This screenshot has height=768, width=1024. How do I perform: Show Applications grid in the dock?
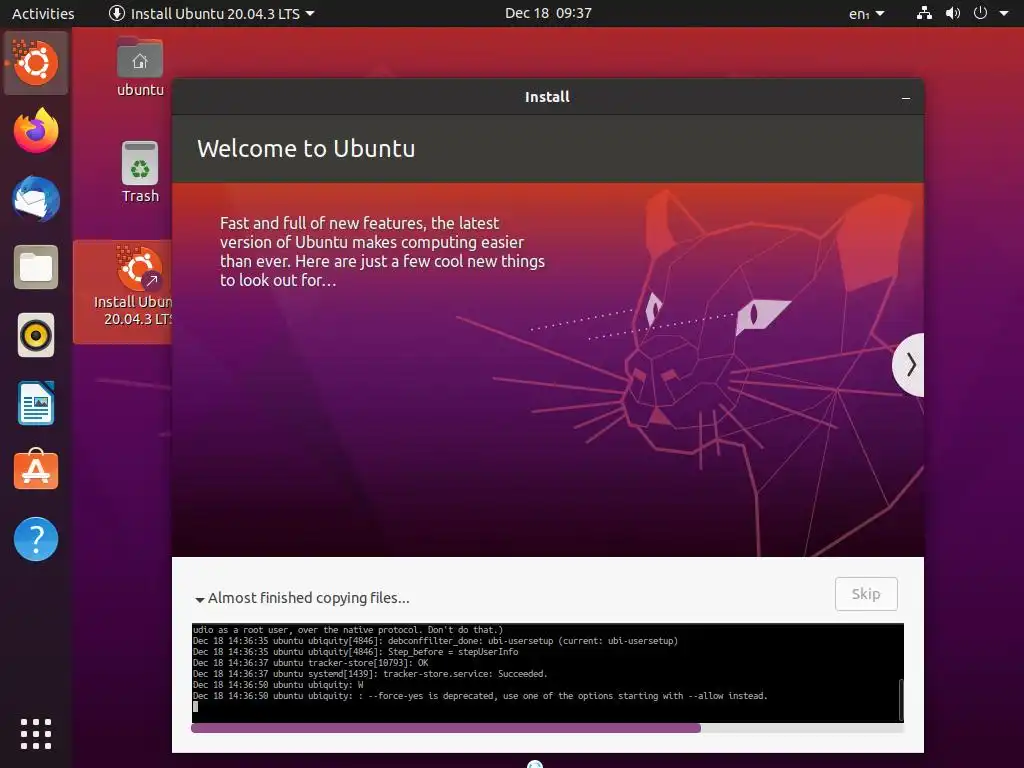(36, 734)
